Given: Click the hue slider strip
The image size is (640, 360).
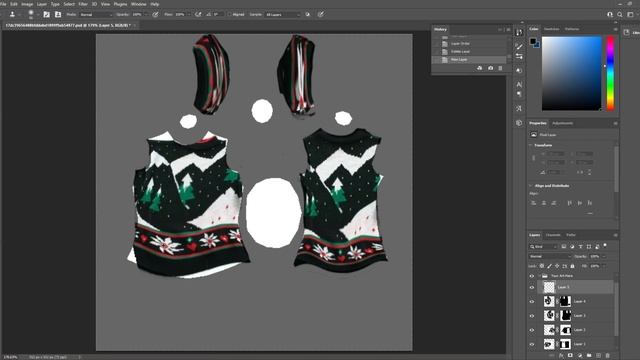Looking at the screenshot, I should 610,73.
